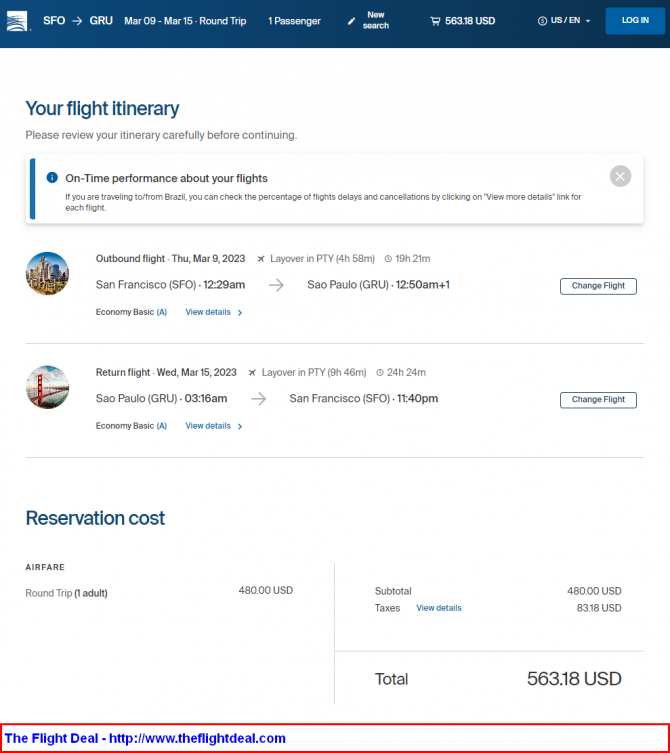The image size is (670, 753).
Task: Click the San Francisco city thumbnail
Action: [x=47, y=273]
